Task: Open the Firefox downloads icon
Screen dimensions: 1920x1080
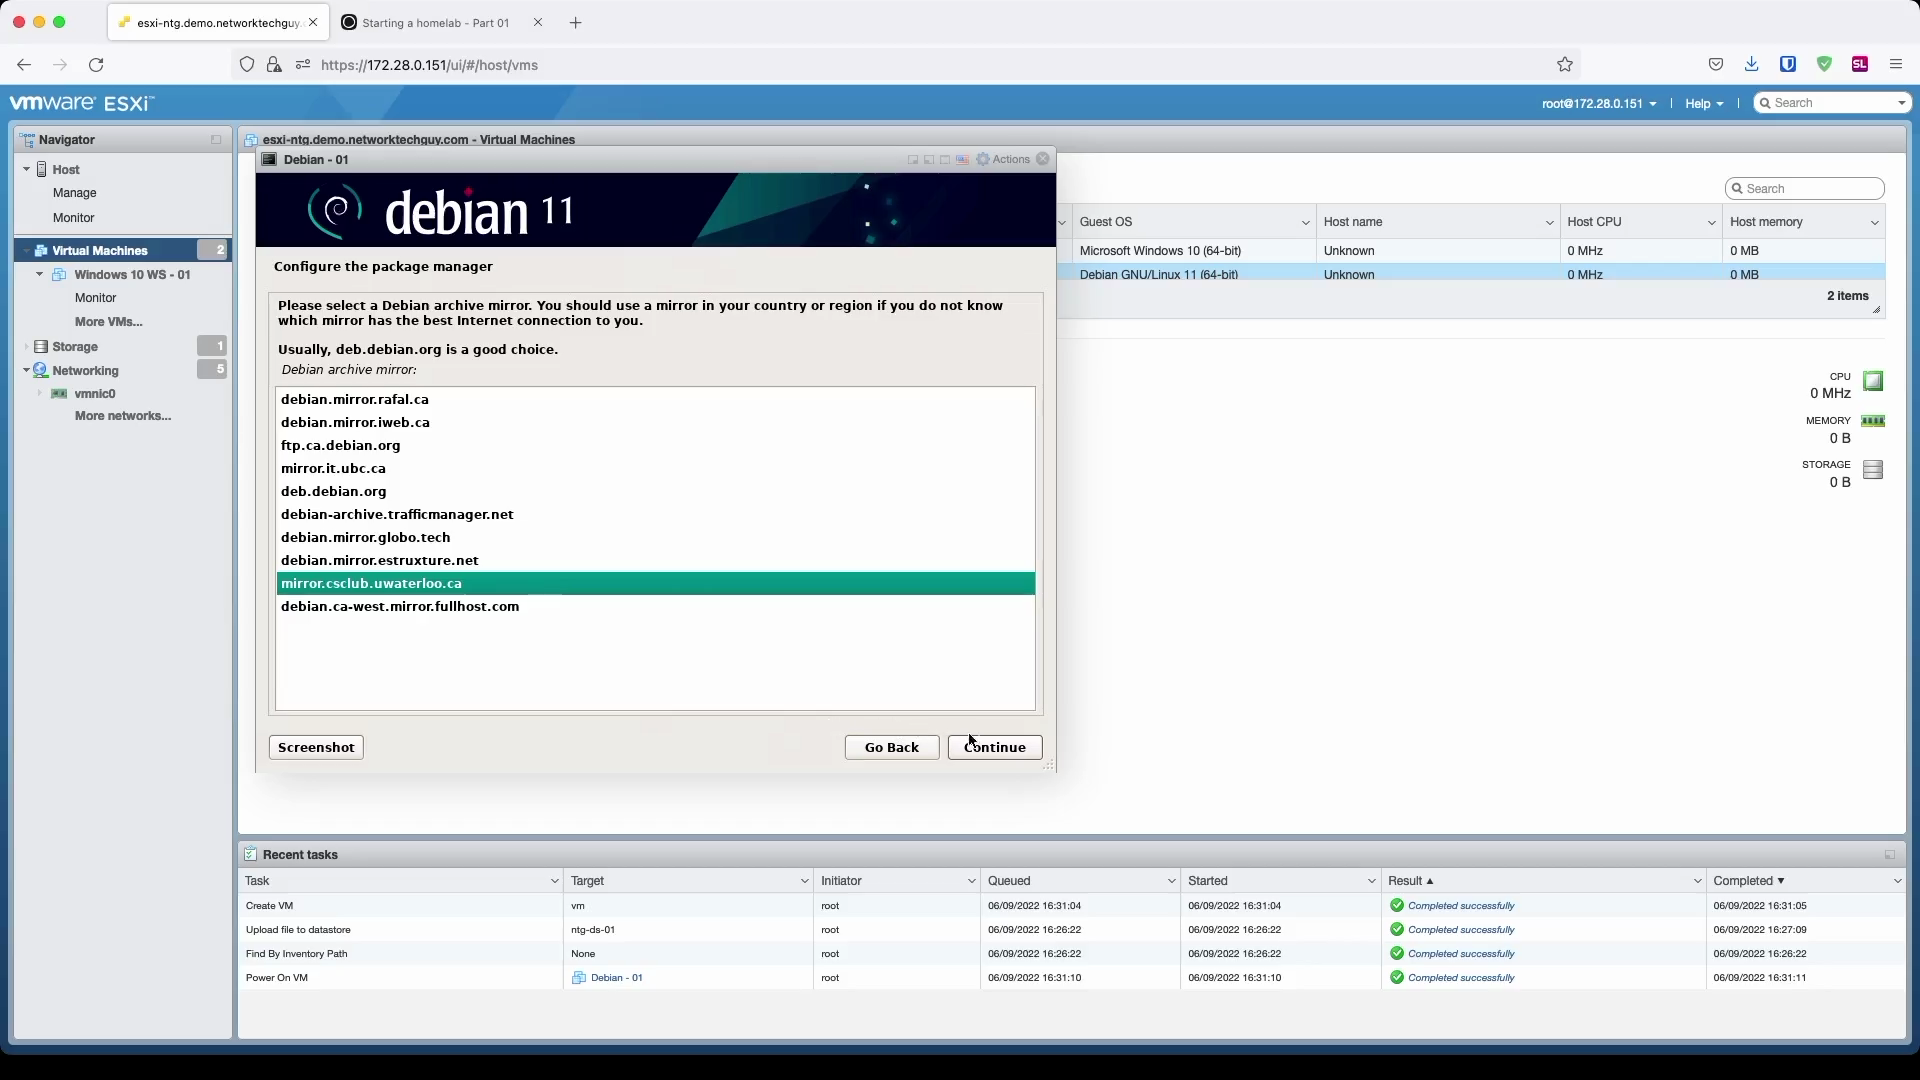Action: [x=1751, y=65]
